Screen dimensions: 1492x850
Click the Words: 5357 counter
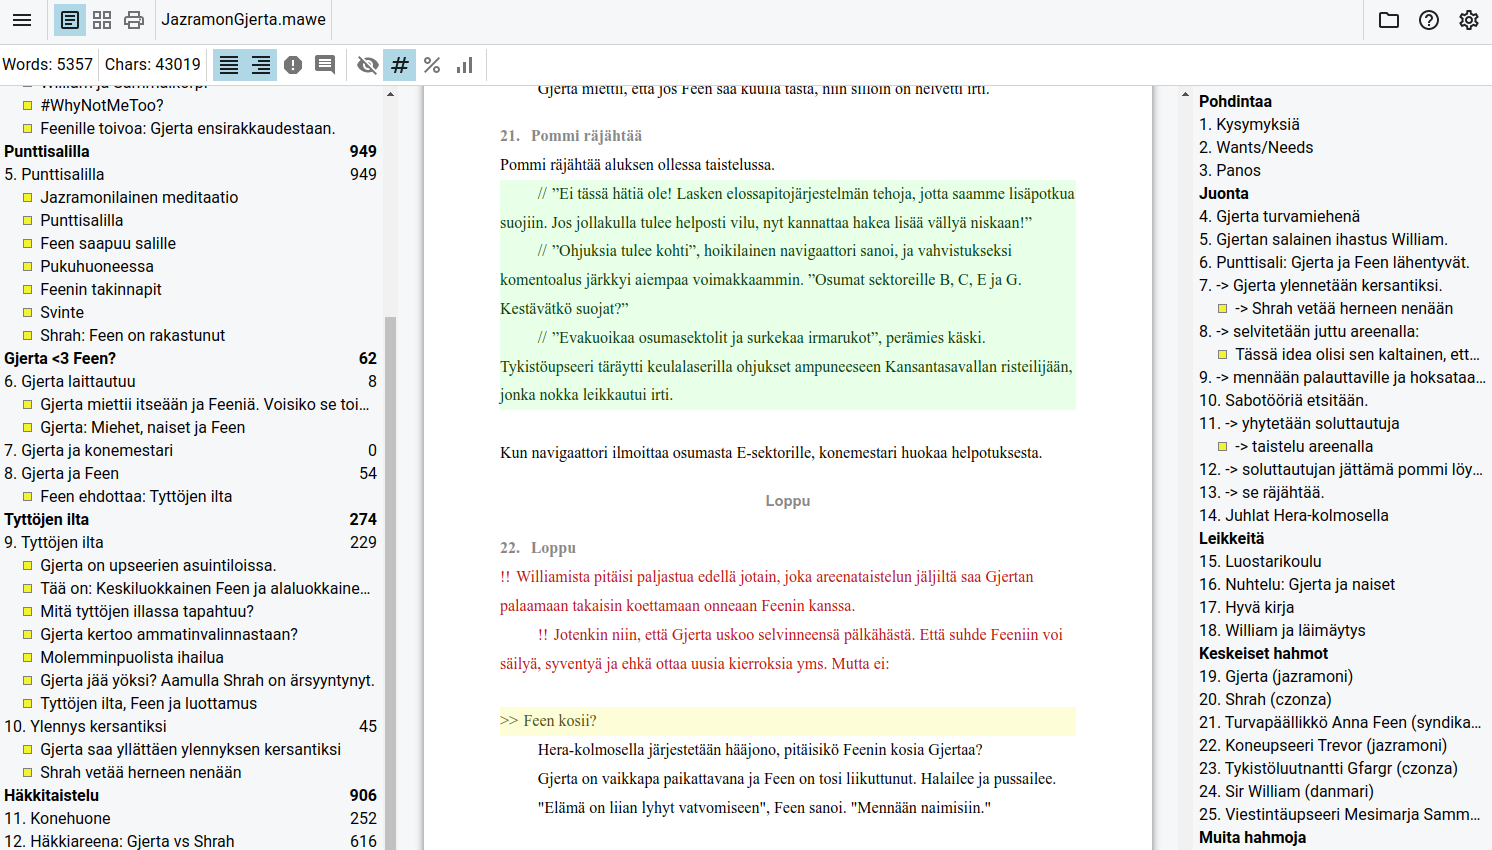(x=47, y=64)
